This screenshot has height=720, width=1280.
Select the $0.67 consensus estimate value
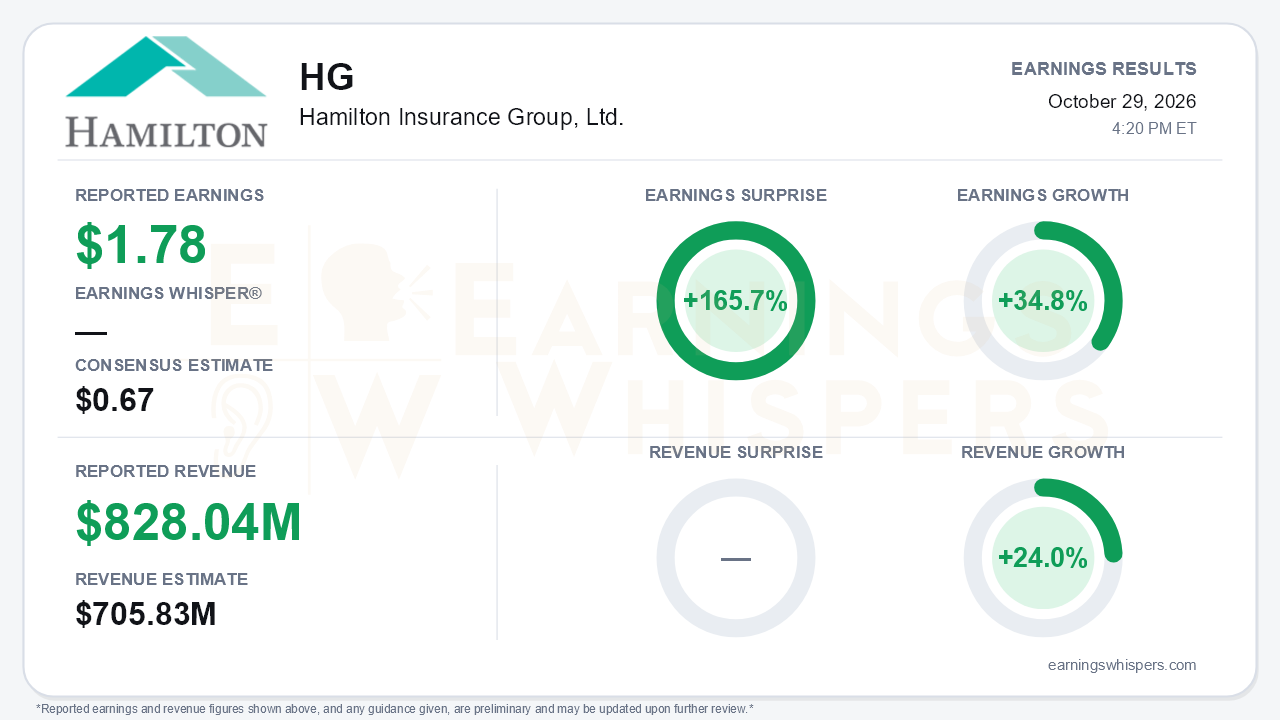tap(115, 401)
